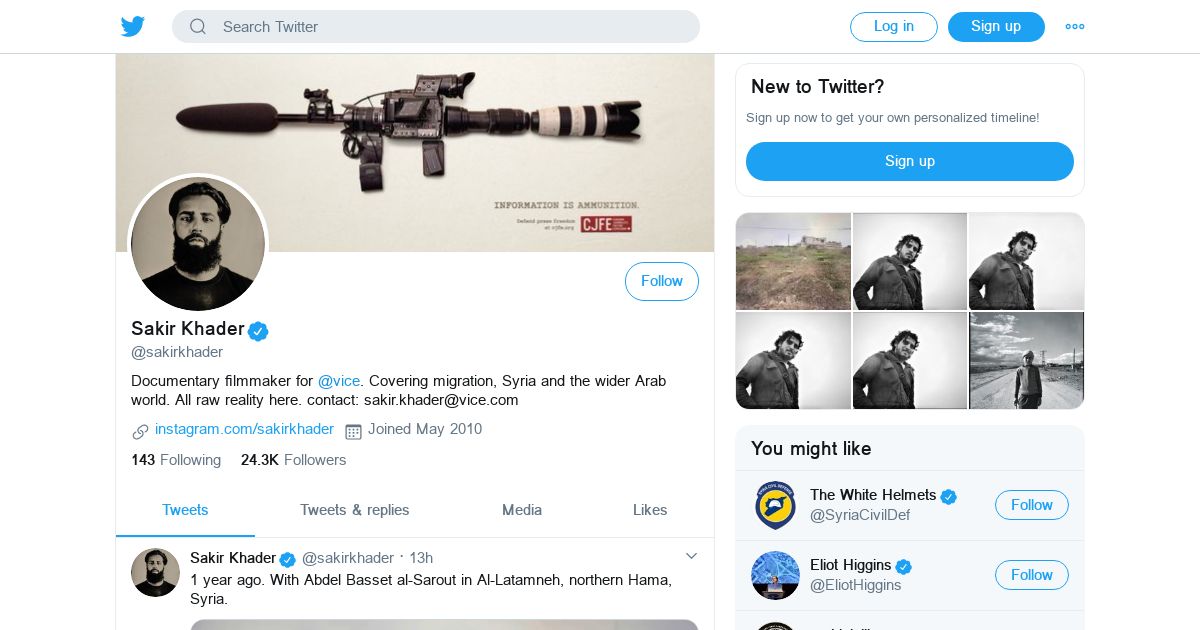
Task: Open the Media tab
Action: tap(522, 510)
